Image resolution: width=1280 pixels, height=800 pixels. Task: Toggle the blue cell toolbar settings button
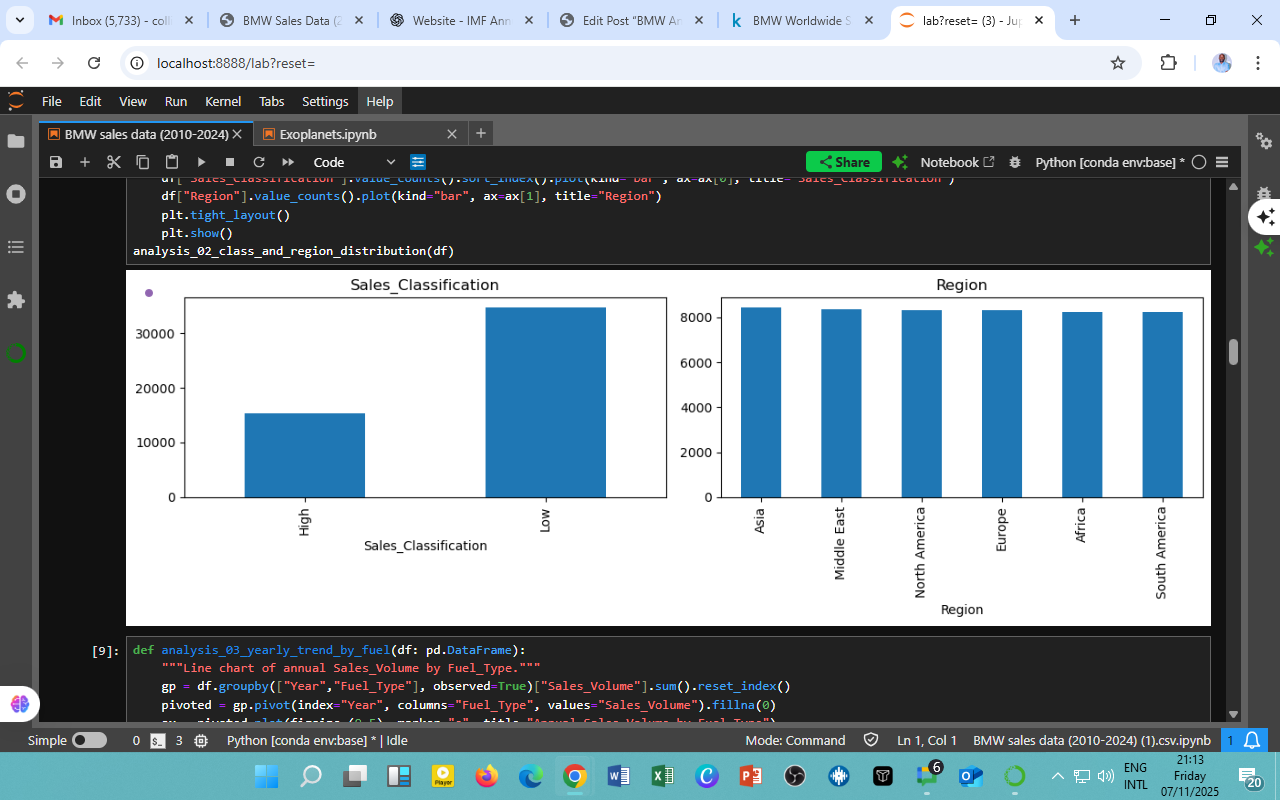coord(418,162)
